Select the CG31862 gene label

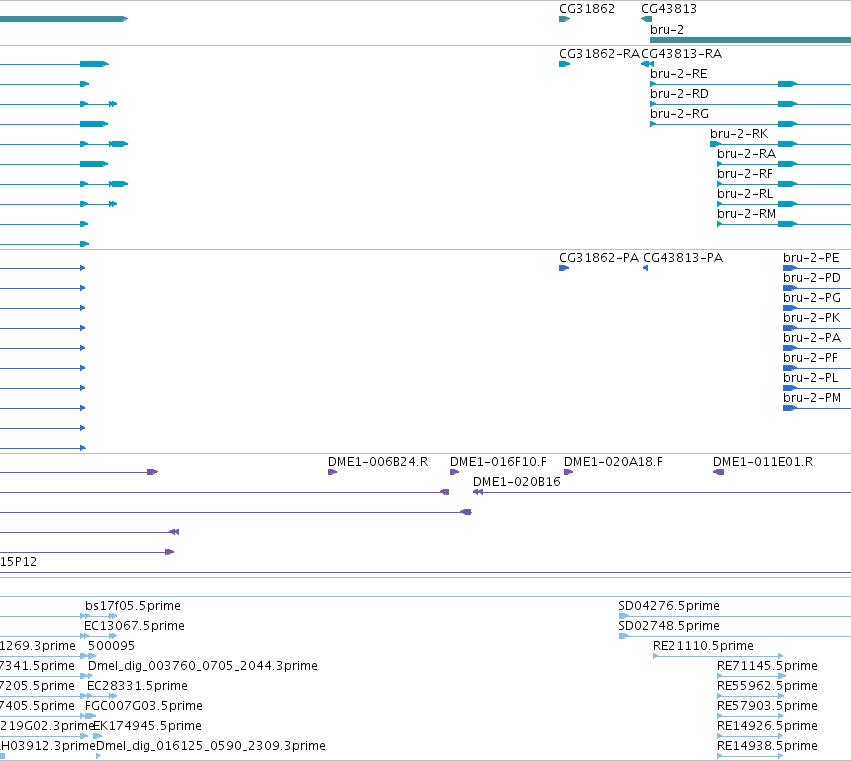pyautogui.click(x=587, y=9)
